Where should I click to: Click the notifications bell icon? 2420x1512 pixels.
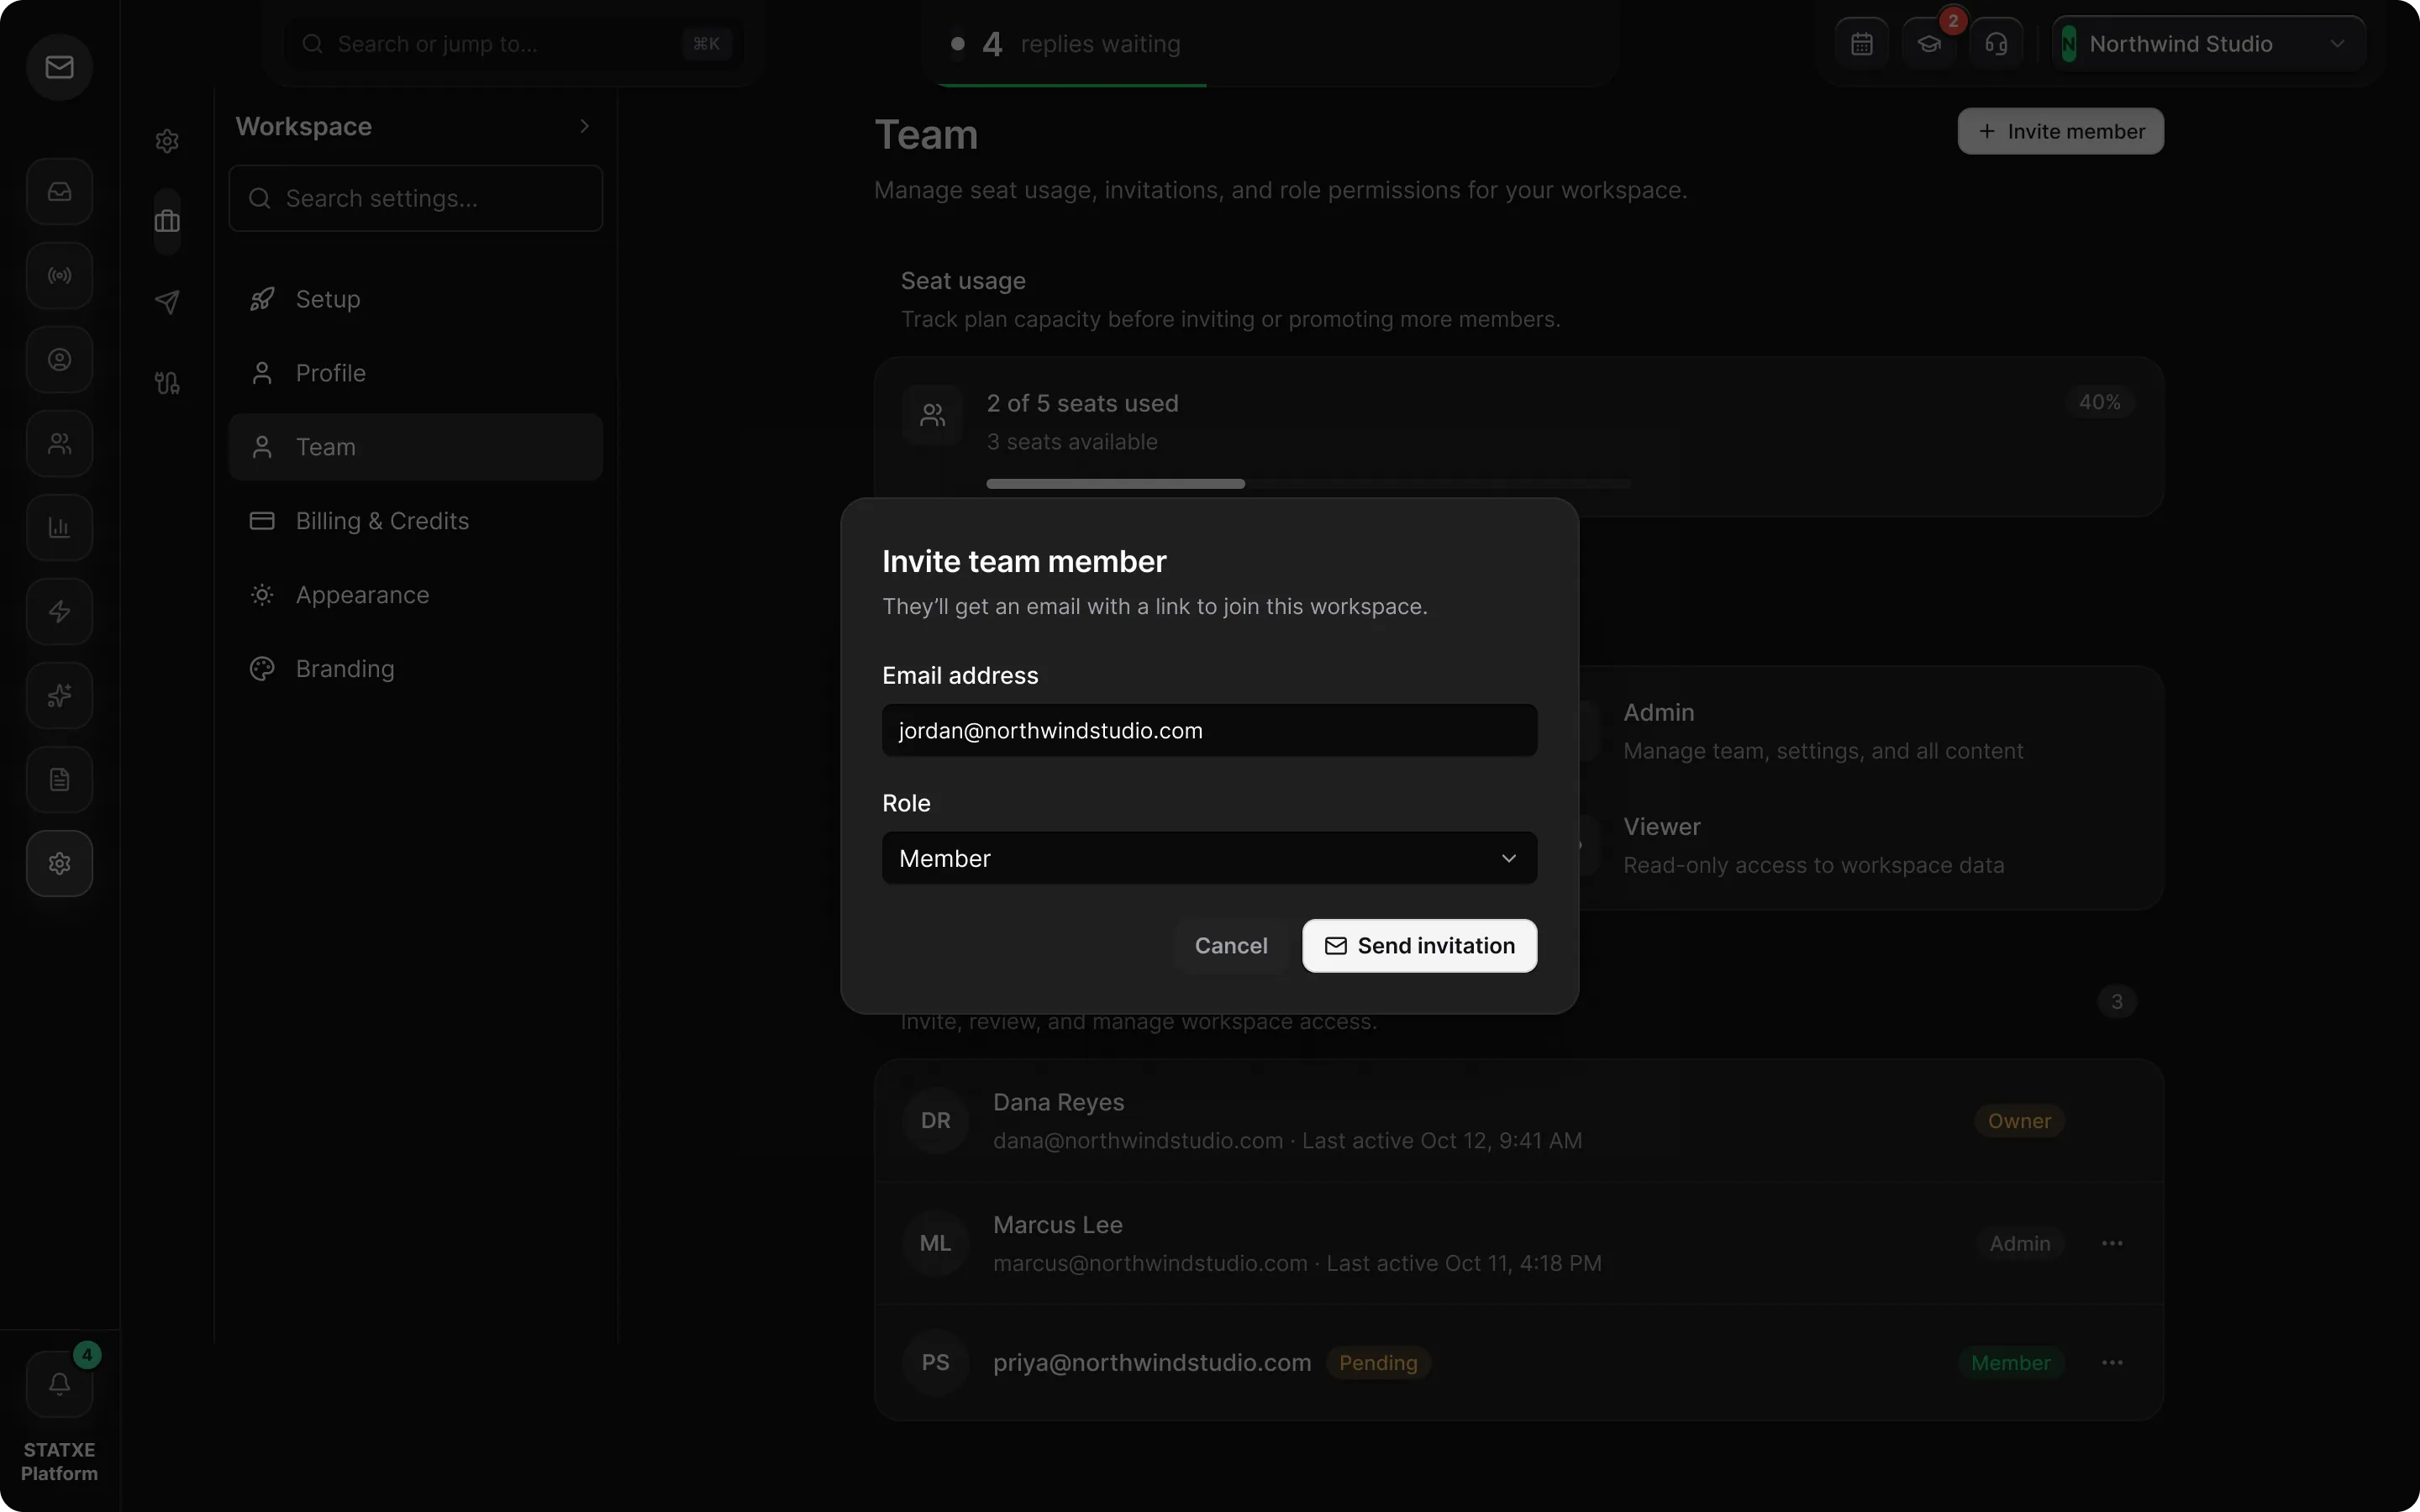[x=59, y=1384]
